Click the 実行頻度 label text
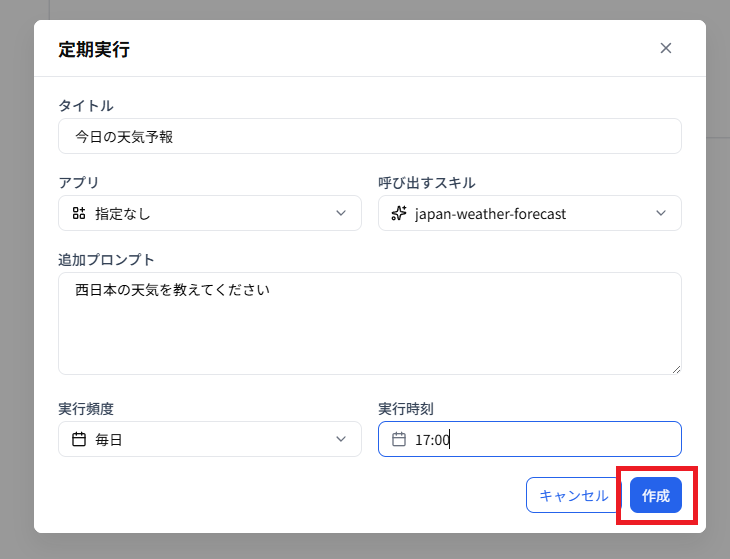The height and width of the screenshot is (559, 730). point(86,409)
